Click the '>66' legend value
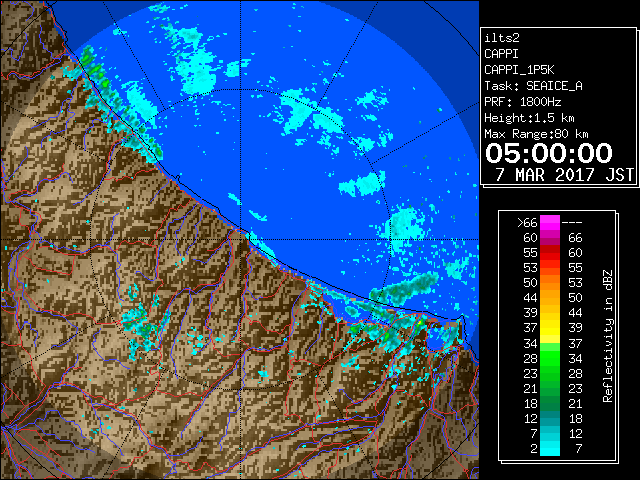The height and width of the screenshot is (480, 640). [x=527, y=223]
